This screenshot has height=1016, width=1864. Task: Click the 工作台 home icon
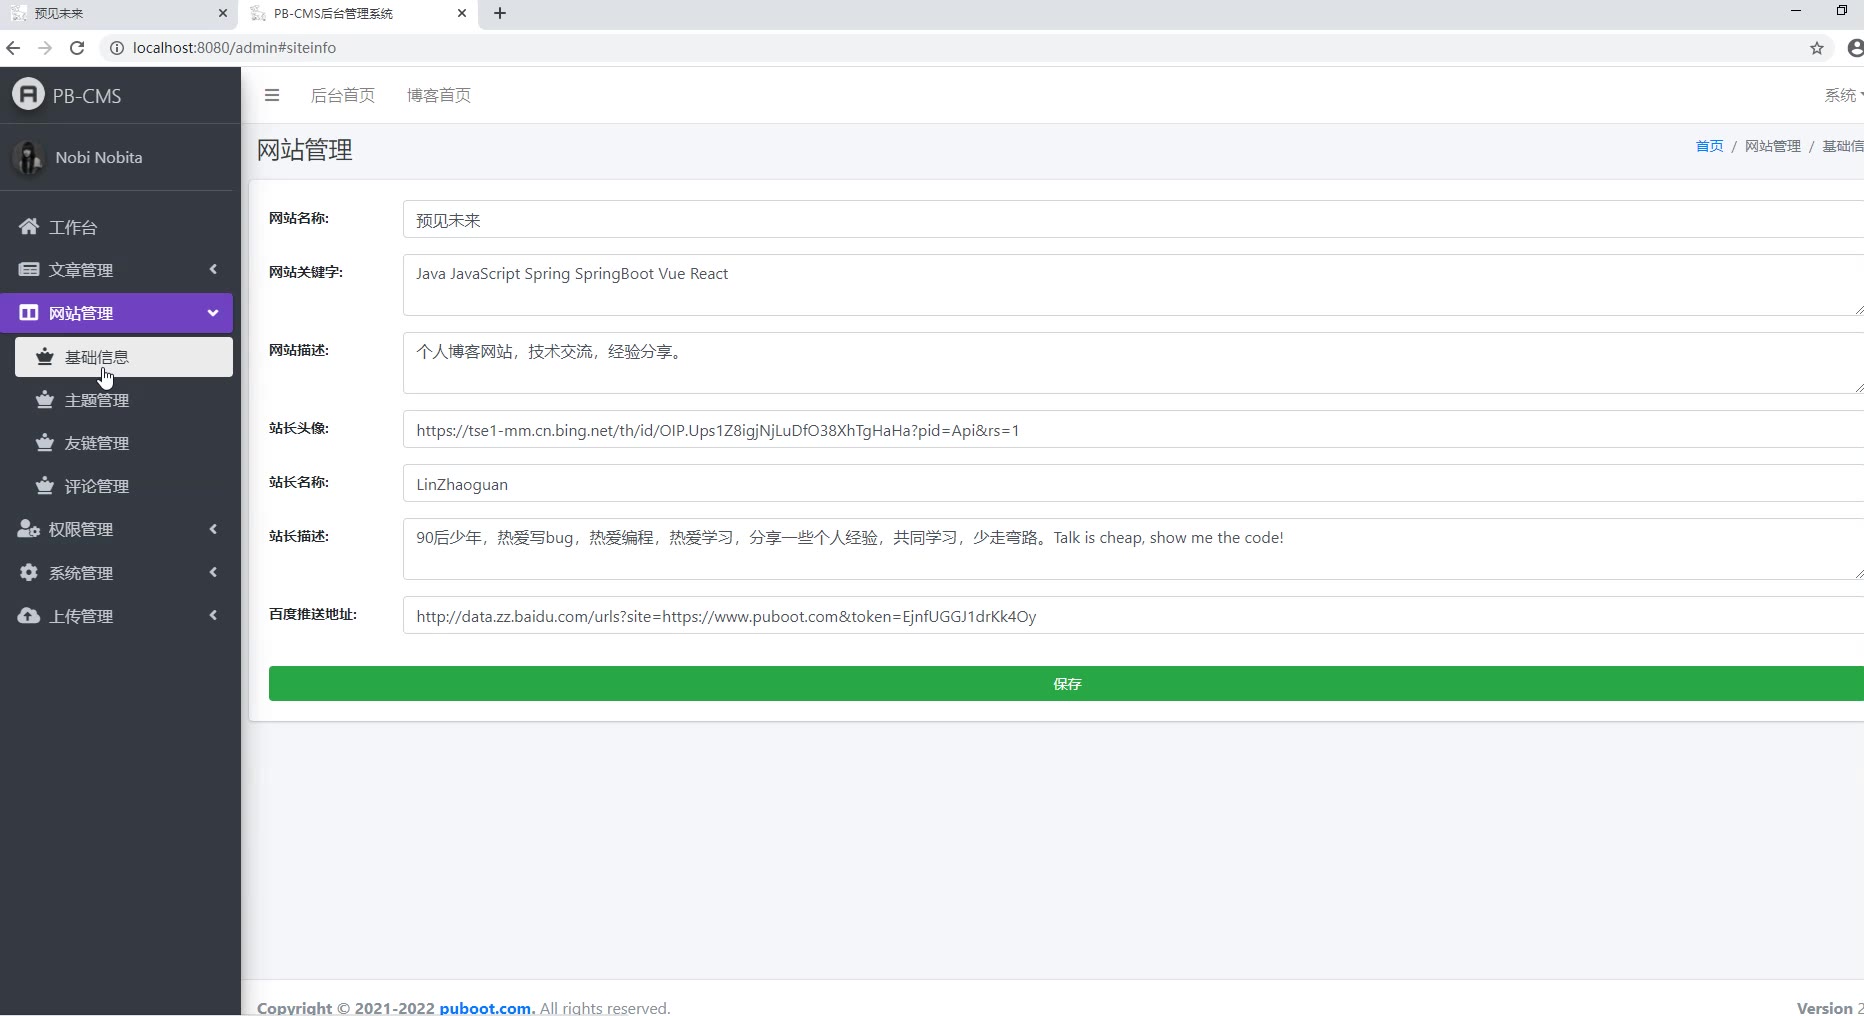29,227
